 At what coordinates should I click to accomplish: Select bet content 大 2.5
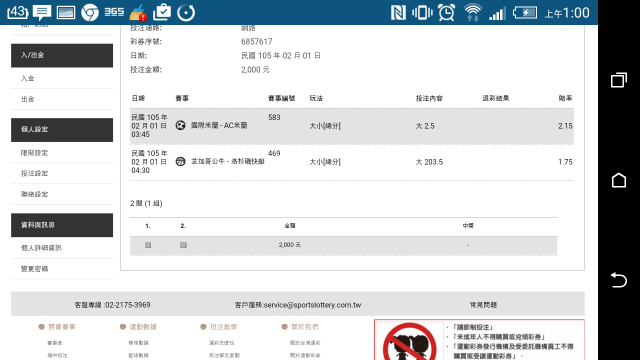(x=425, y=126)
